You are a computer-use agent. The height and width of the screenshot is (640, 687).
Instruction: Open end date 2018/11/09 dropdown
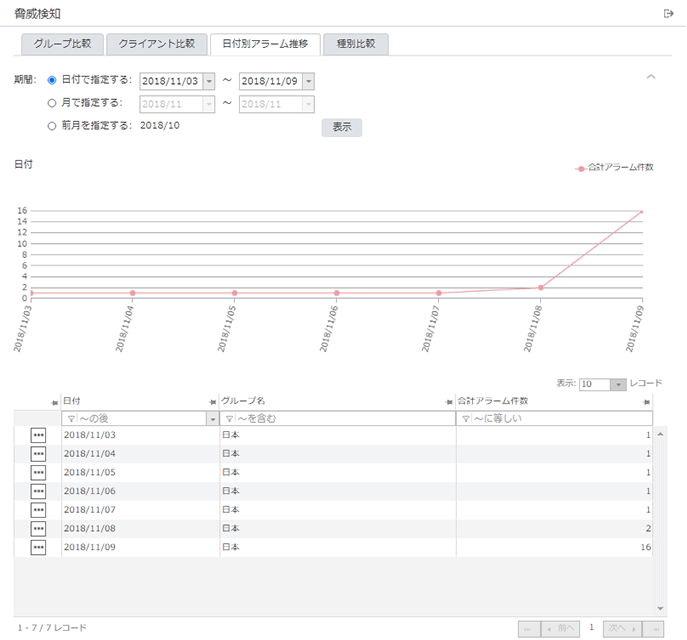[x=308, y=81]
